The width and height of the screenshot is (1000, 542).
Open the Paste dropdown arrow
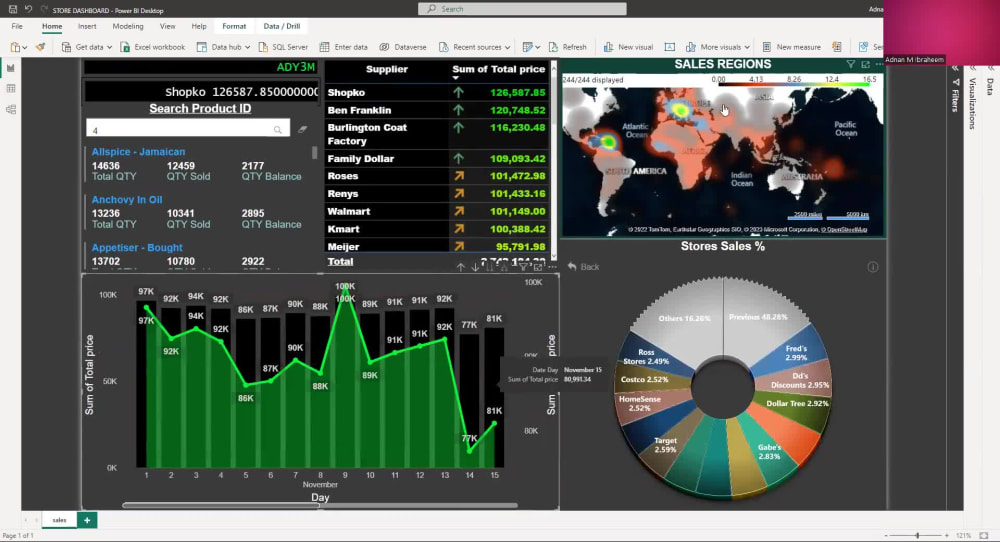(x=24, y=48)
